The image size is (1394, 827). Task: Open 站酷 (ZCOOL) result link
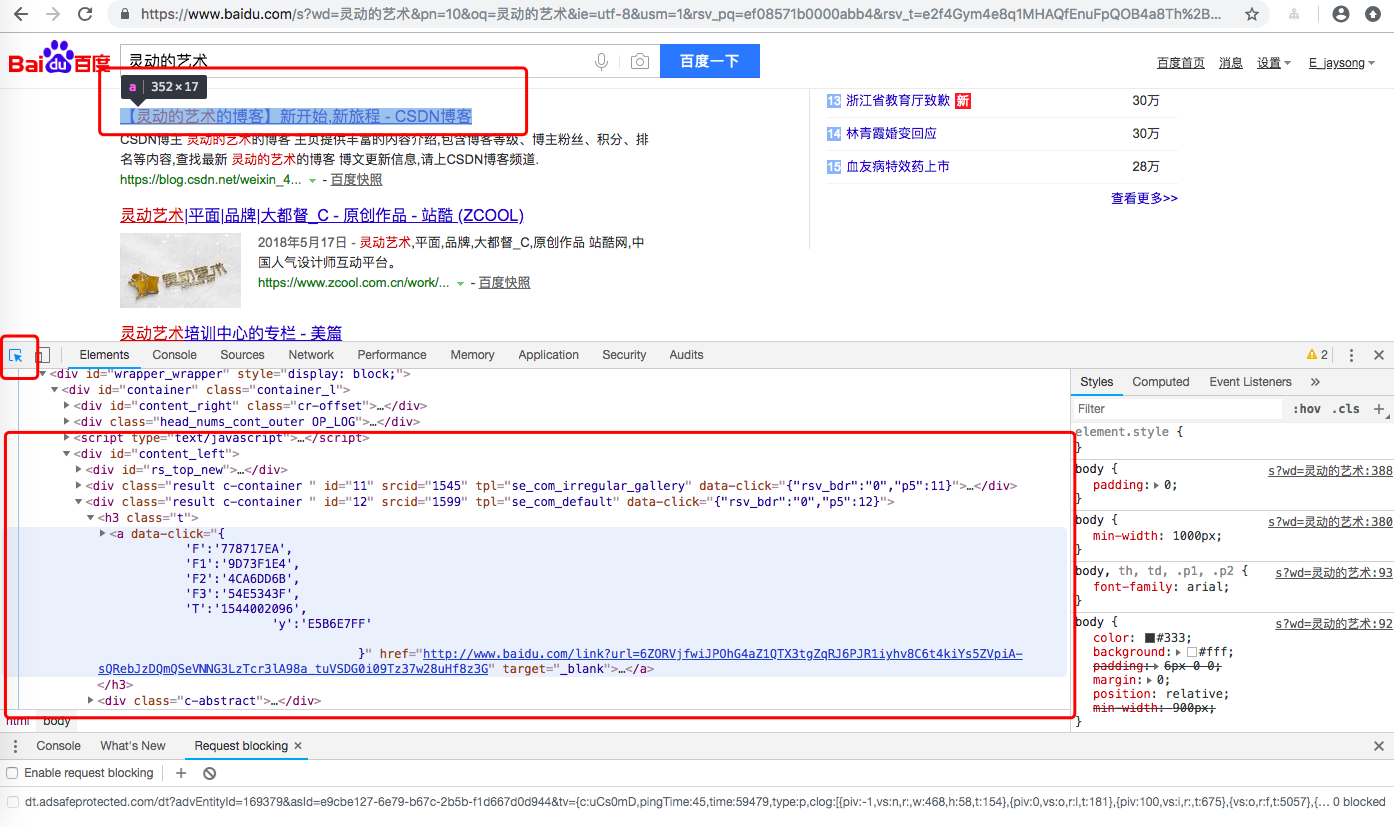click(322, 216)
